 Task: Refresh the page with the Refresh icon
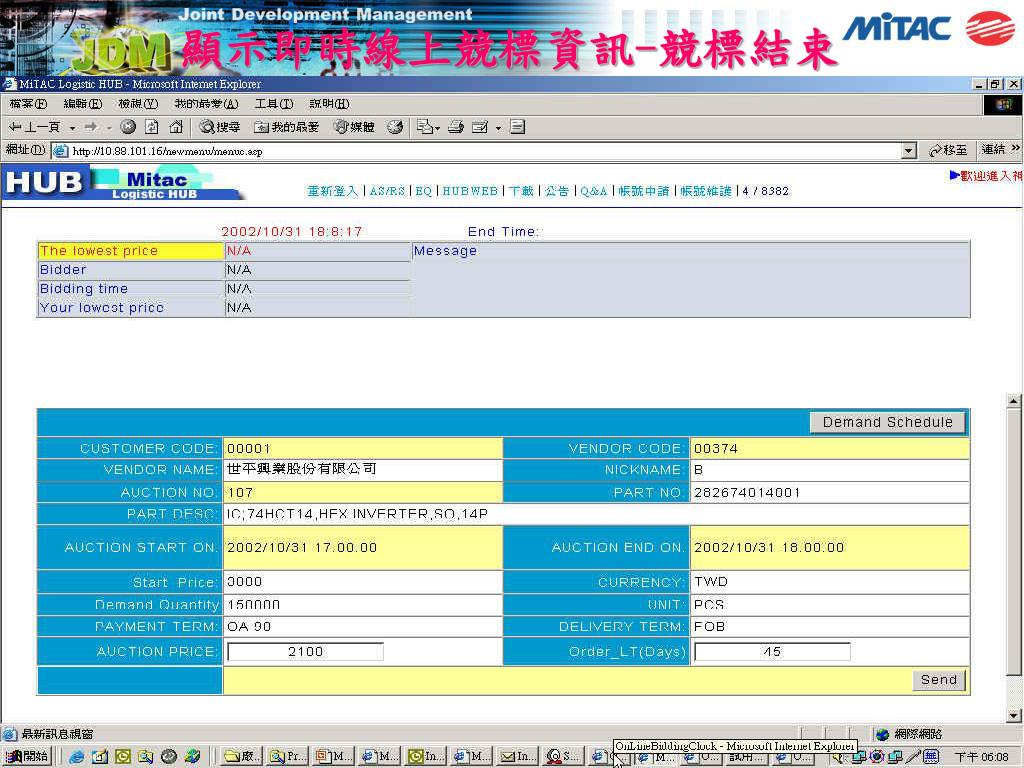[152, 127]
